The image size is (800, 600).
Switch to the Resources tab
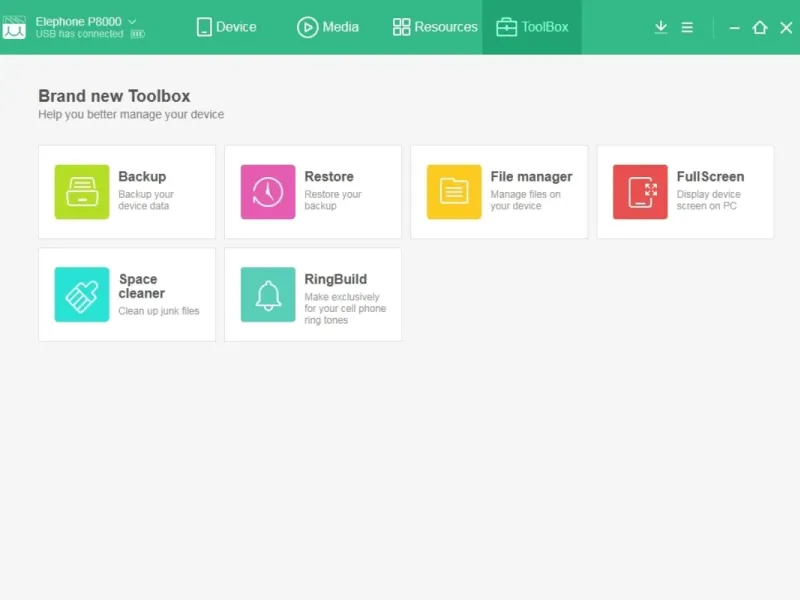(x=435, y=27)
